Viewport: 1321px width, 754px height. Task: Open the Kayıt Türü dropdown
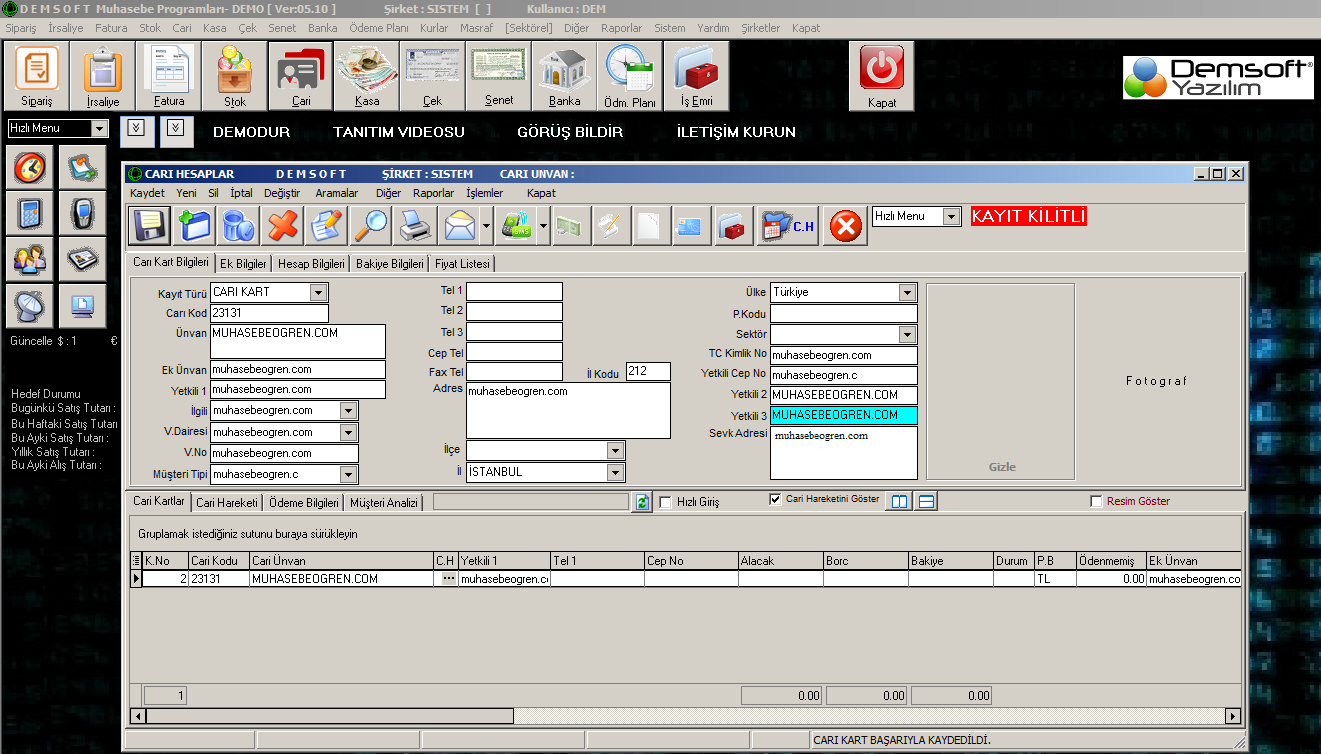pyautogui.click(x=318, y=293)
